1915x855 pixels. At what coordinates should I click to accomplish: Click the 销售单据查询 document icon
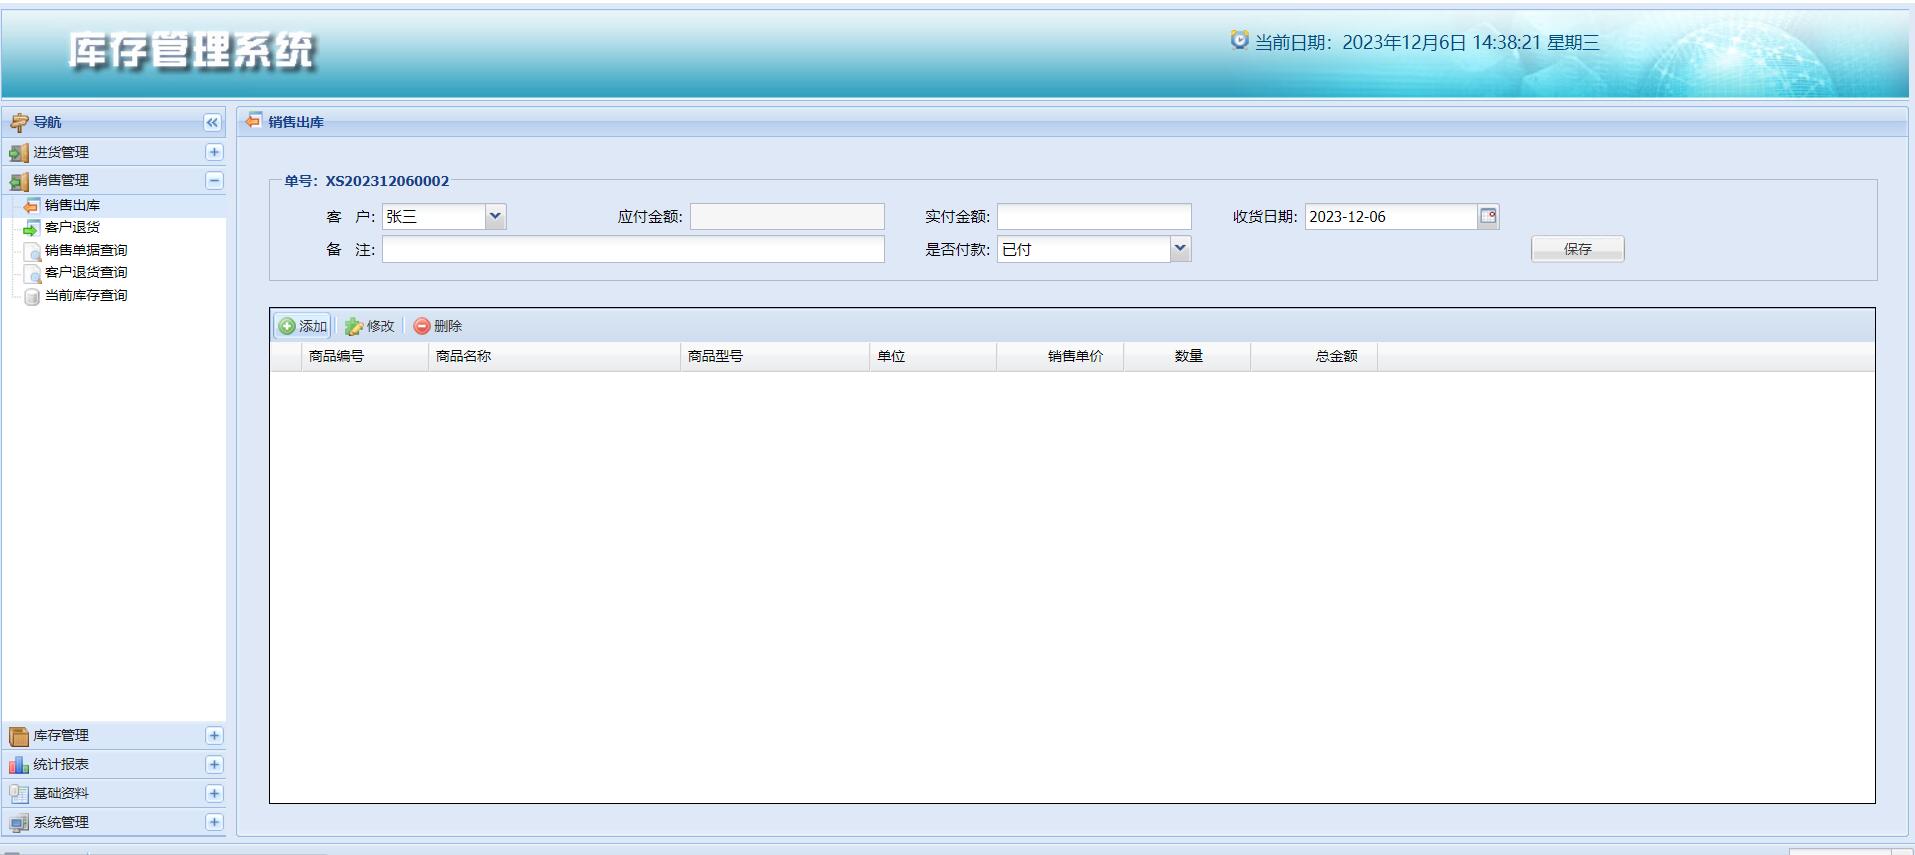coord(31,250)
